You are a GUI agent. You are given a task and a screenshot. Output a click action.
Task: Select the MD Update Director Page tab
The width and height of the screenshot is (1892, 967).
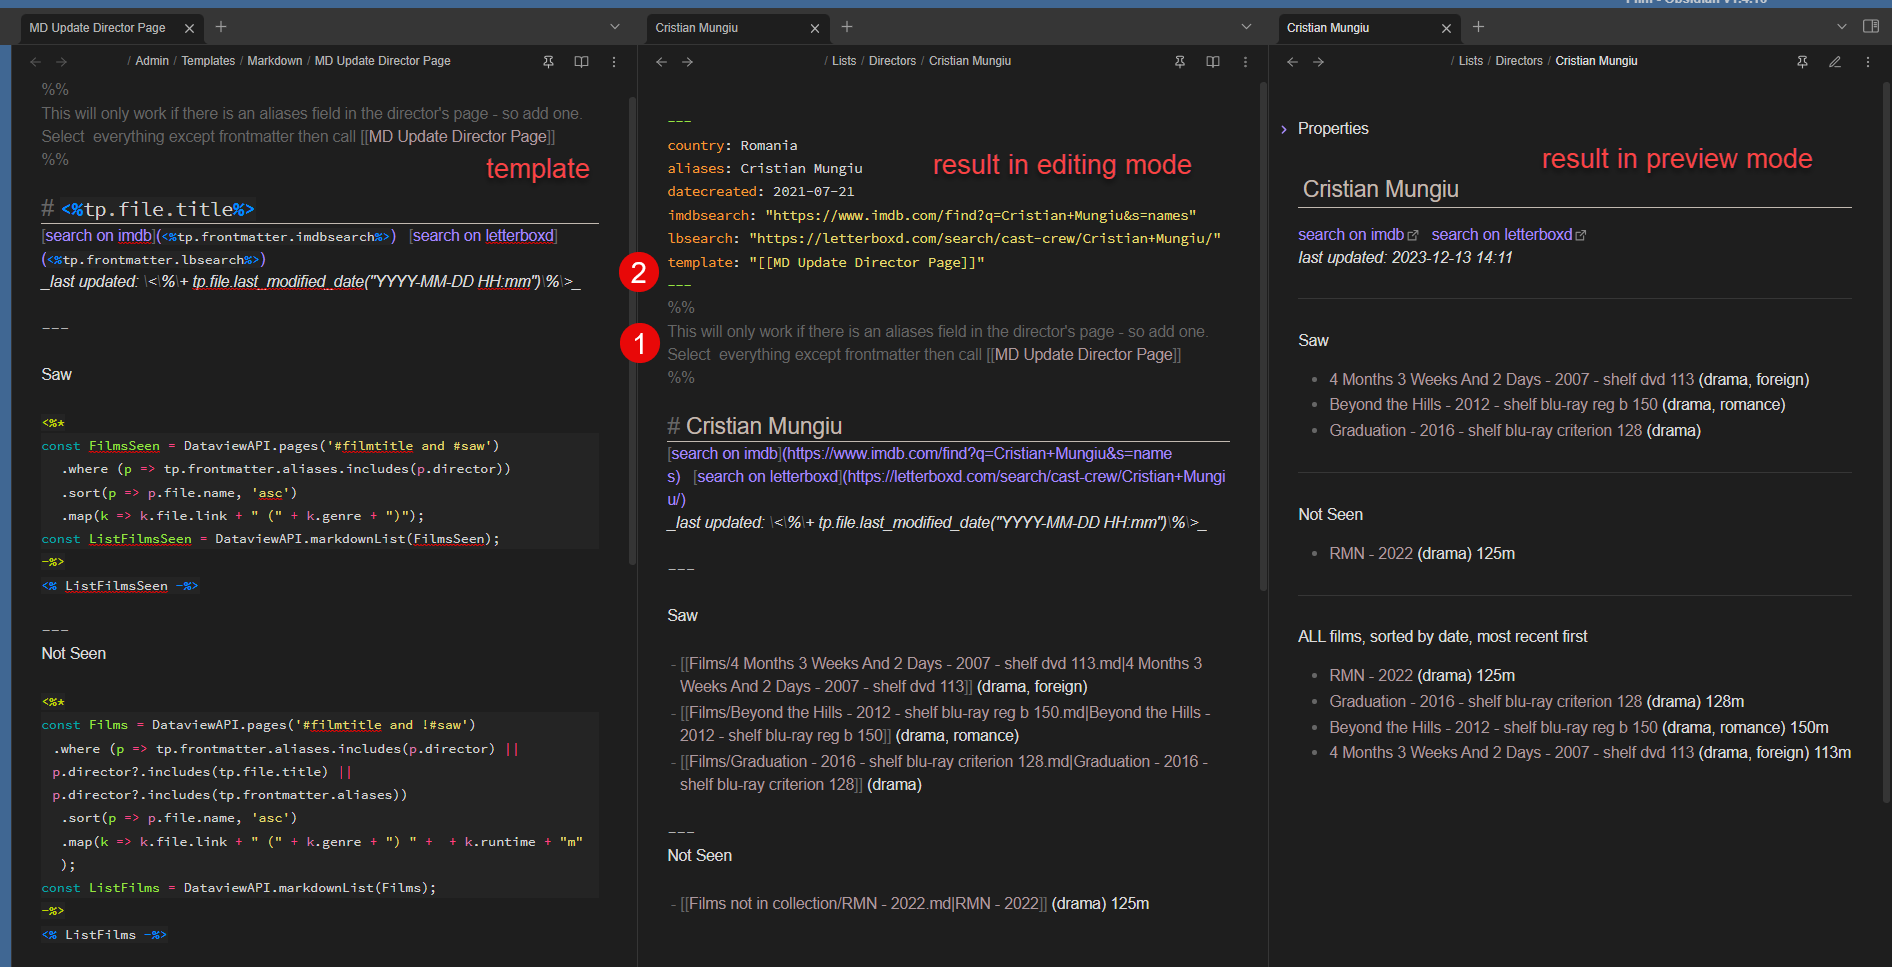[x=98, y=28]
